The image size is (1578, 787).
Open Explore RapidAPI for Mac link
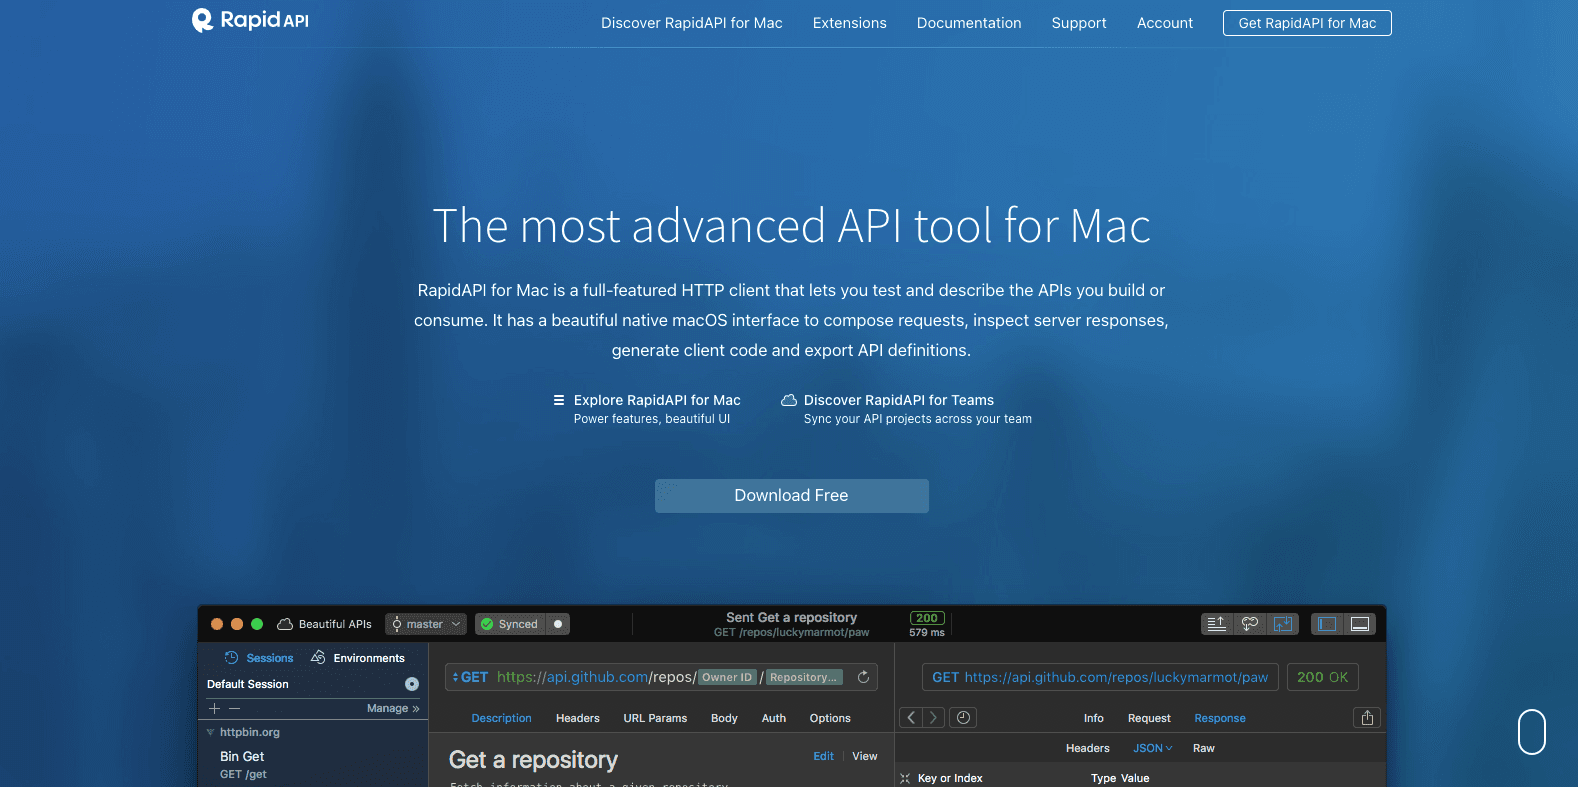[657, 400]
